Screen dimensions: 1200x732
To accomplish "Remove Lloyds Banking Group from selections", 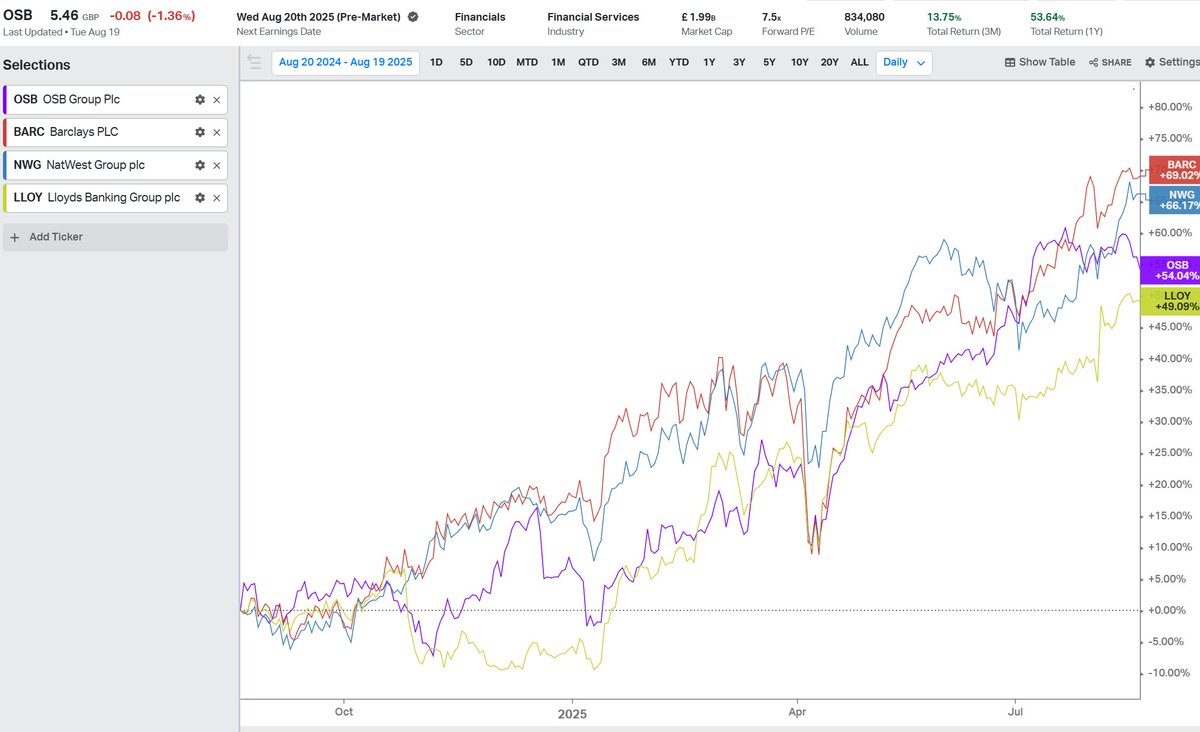I will coord(216,198).
